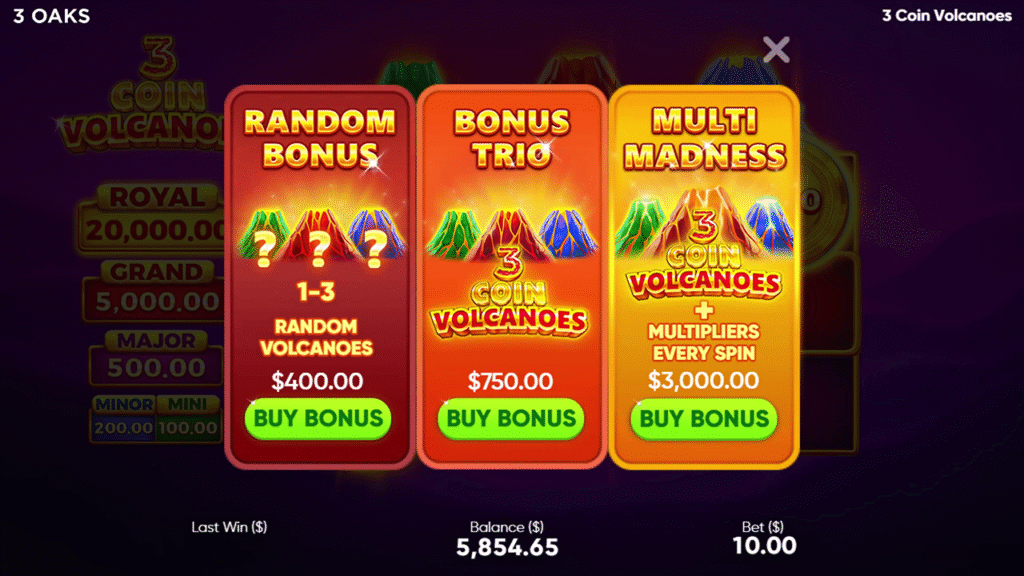Close the buy bonus popup
Viewport: 1024px width, 576px height.
(x=776, y=50)
